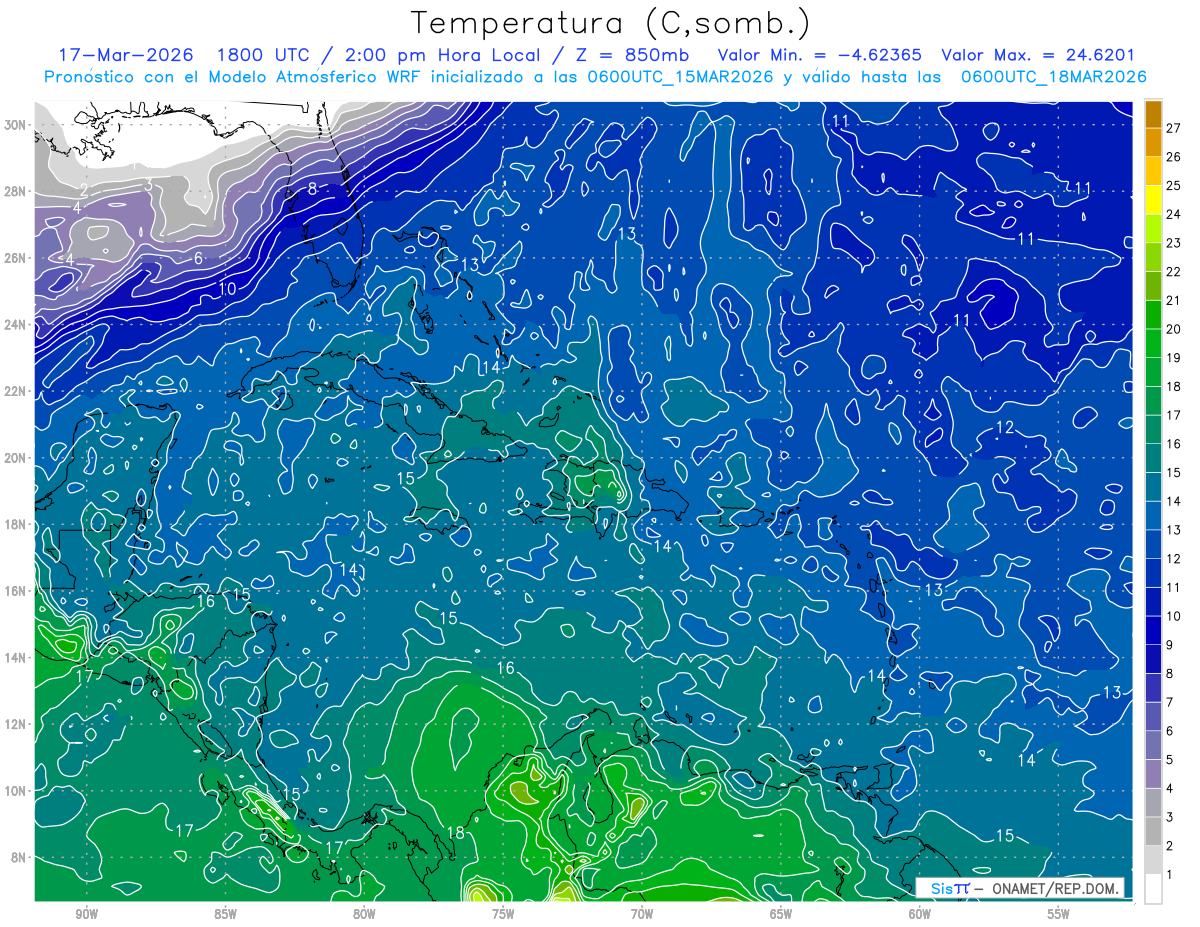Click the "70W" longitude axis label

tap(642, 914)
